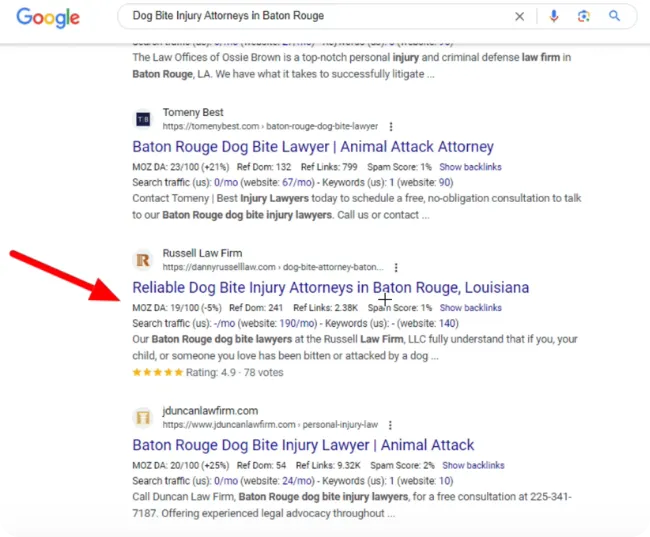Open 'Reliable Dog Bite Injury Attorneys' result title
The height and width of the screenshot is (537, 650).
pos(330,288)
